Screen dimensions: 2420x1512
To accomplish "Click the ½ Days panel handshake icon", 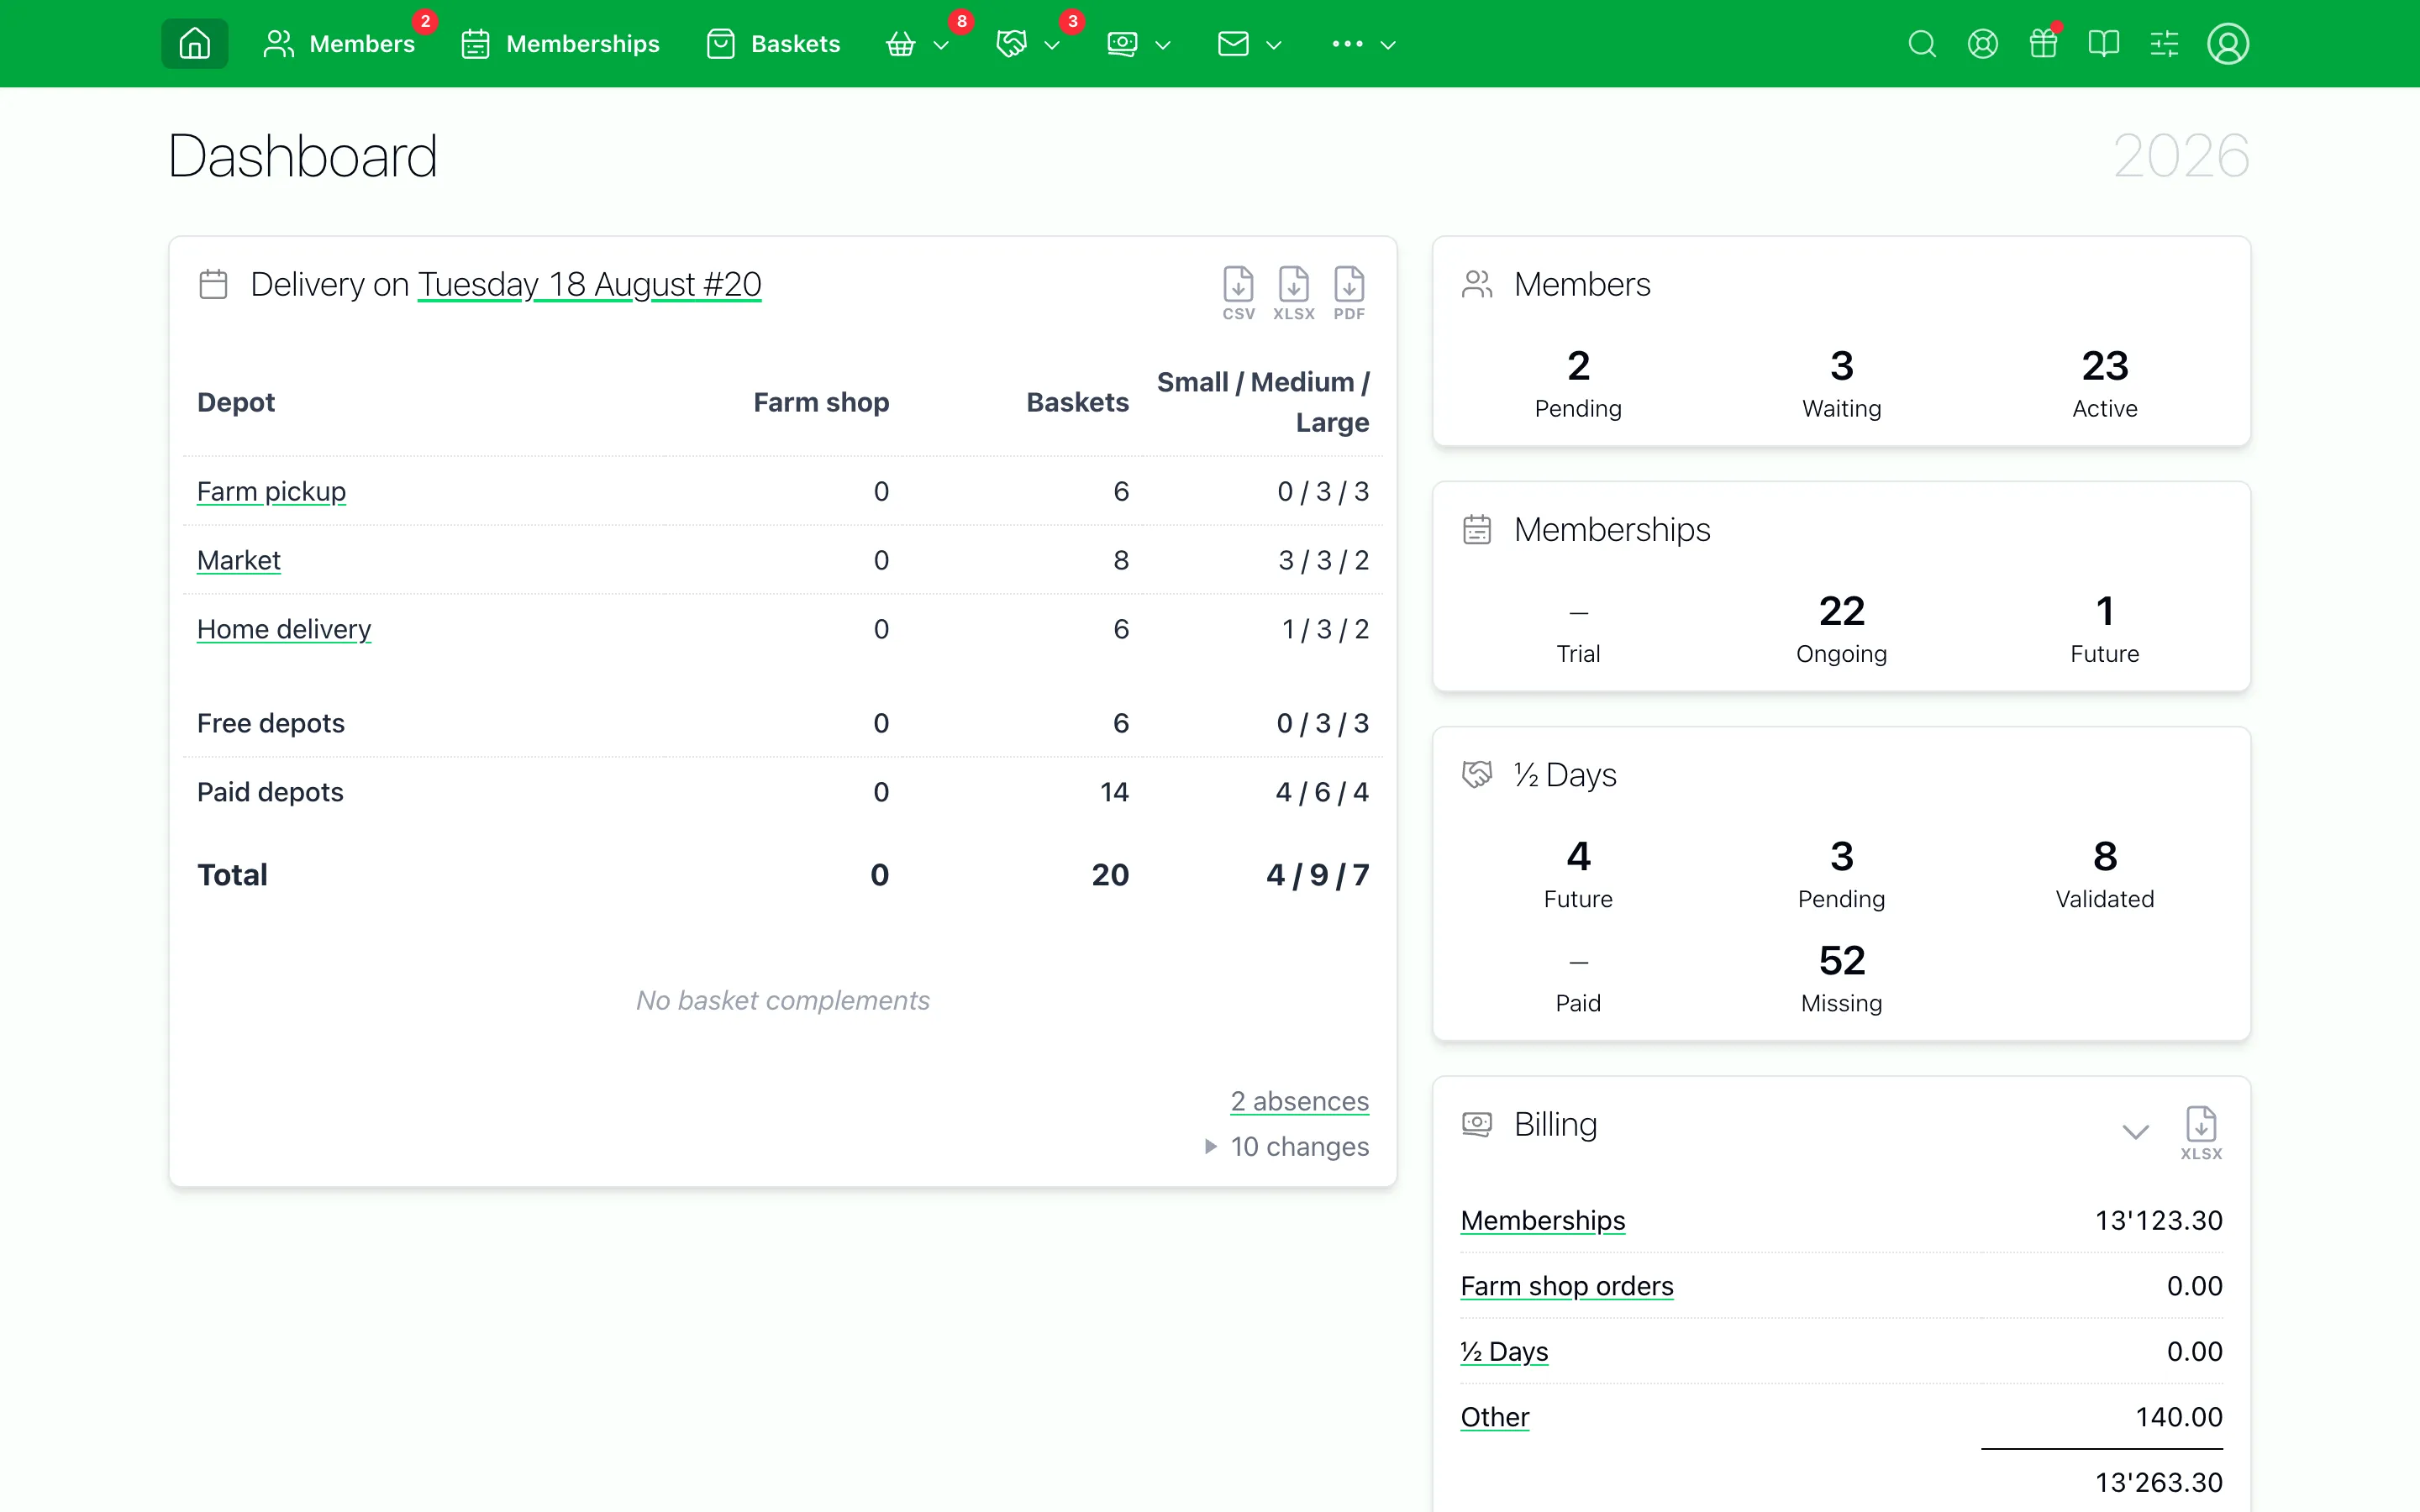I will coord(1477,774).
